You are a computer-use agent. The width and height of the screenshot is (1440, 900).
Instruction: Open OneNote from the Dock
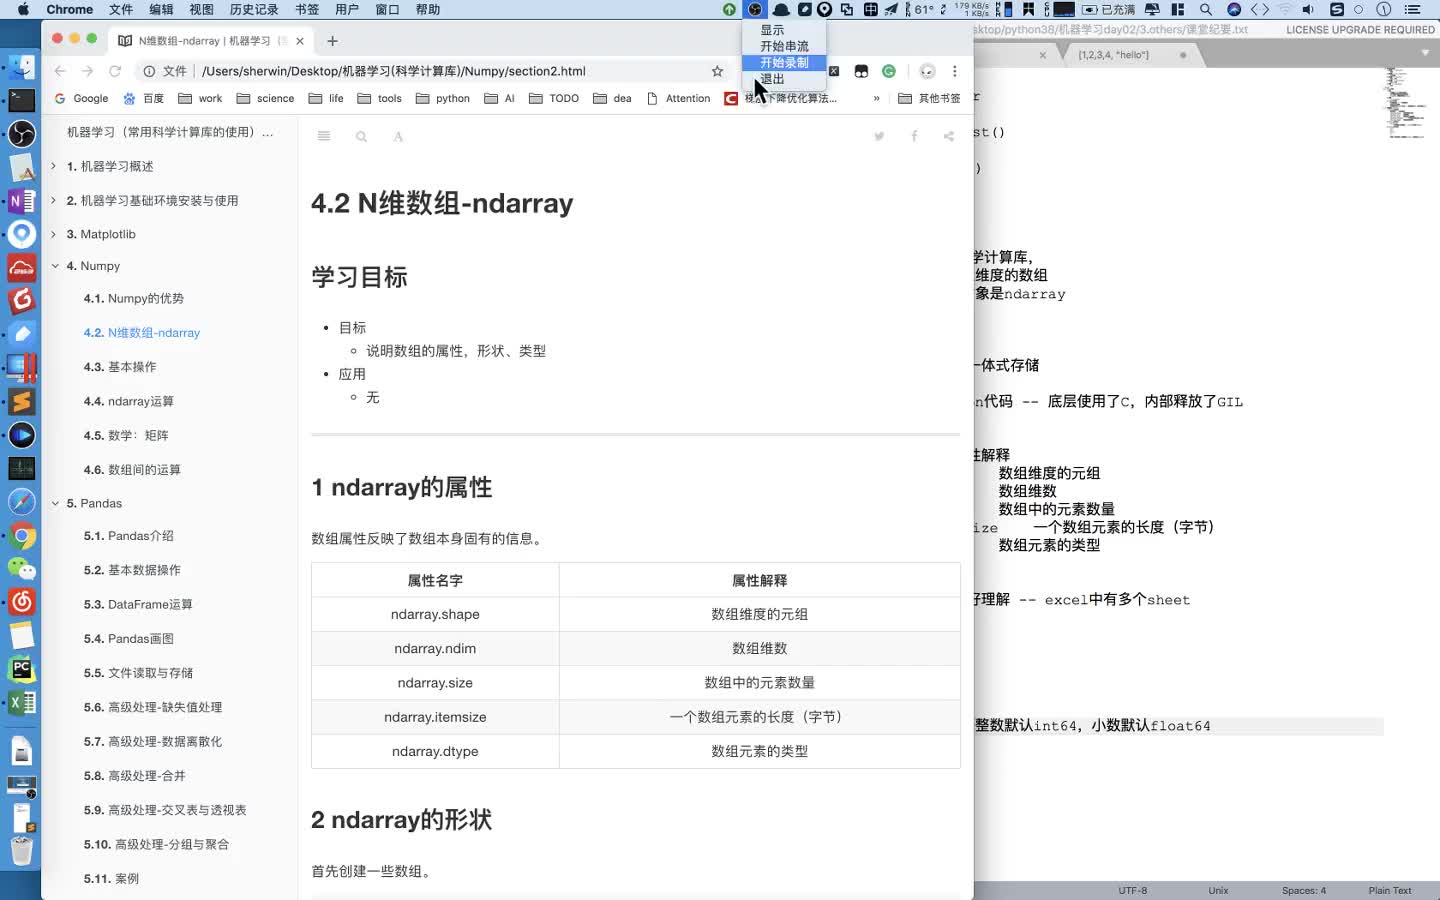[x=22, y=200]
